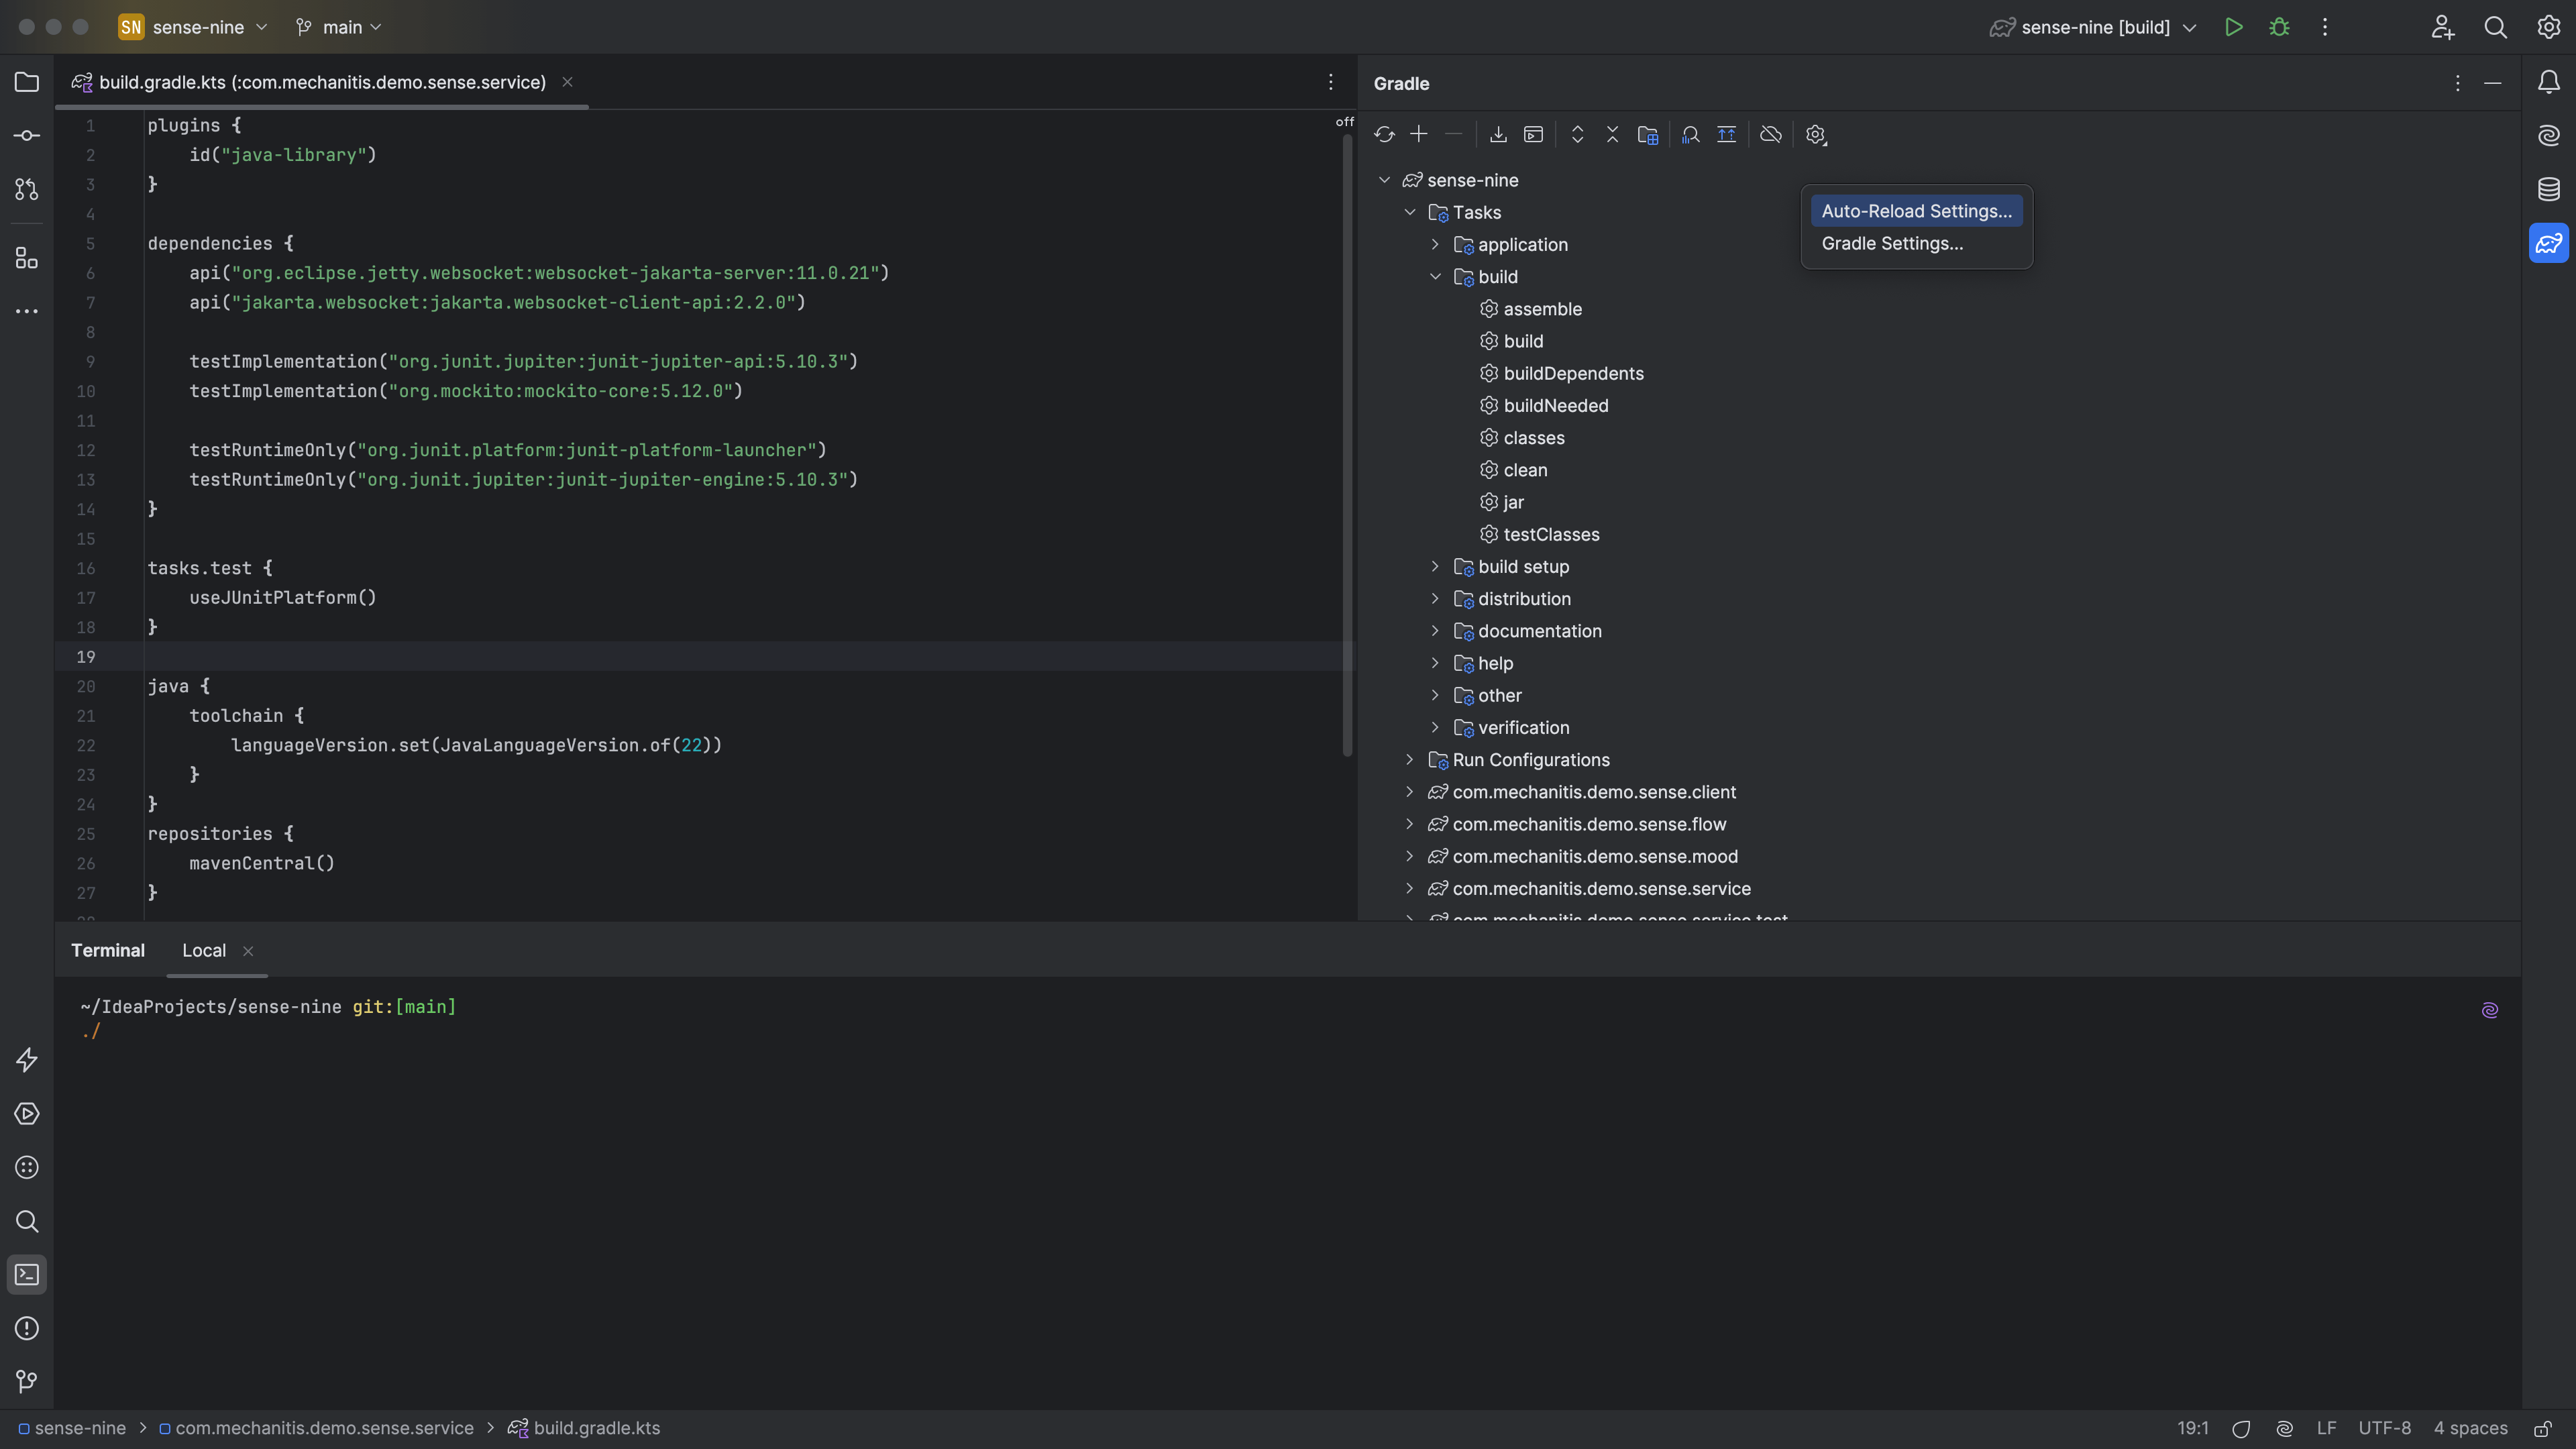2576x1449 pixels.
Task: Click the Execute Gradle task icon
Action: pyautogui.click(x=1532, y=134)
